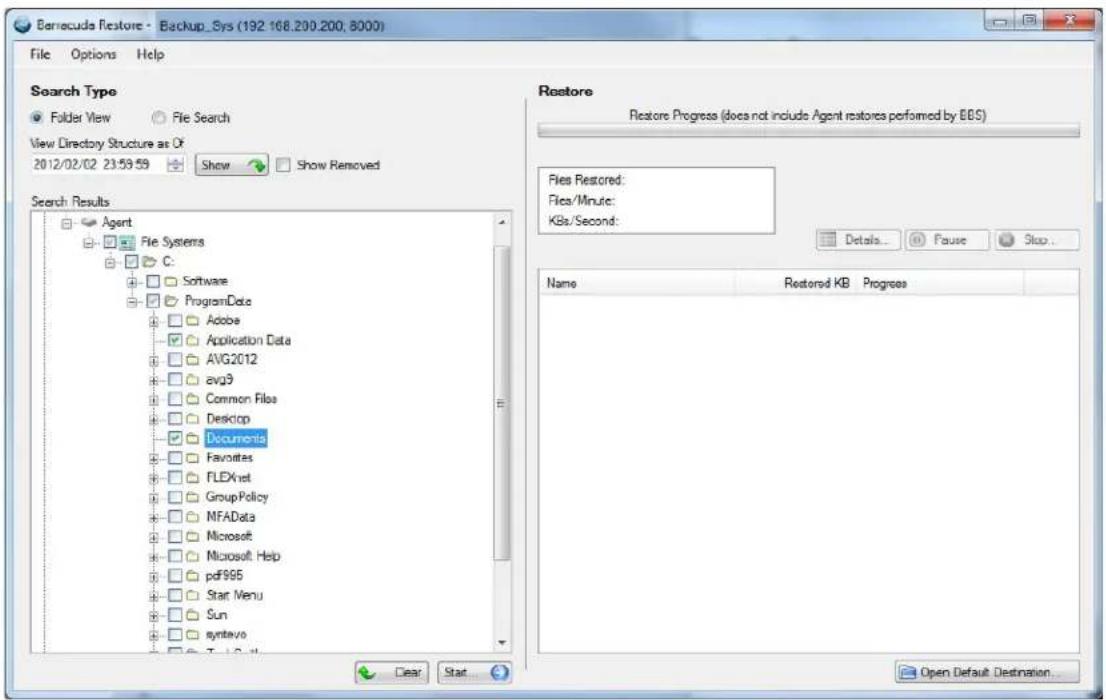Click the Sun folder icon
This screenshot has width=1106, height=700.
pos(193,615)
